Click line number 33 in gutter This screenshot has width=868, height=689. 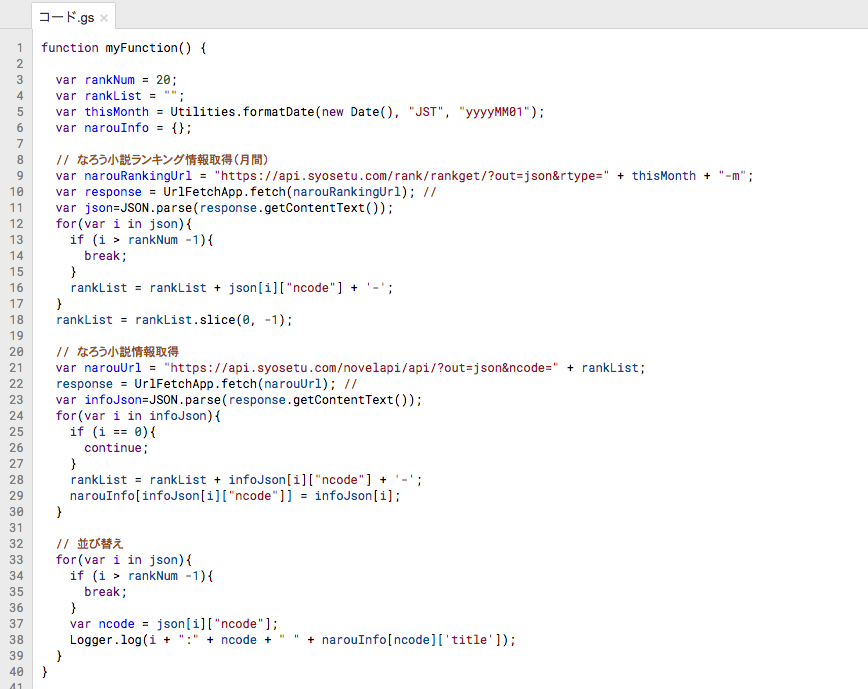click(x=17, y=560)
